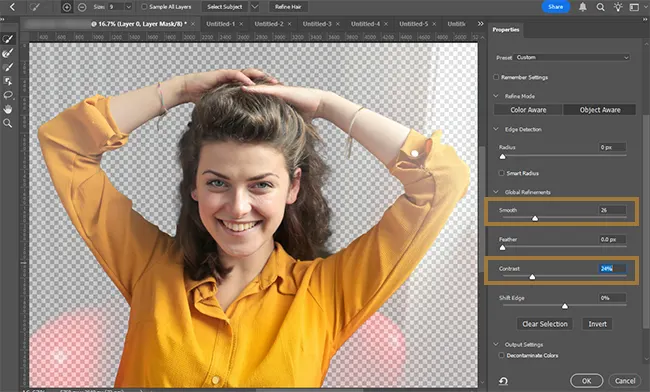Collapse the Output Settings section
This screenshot has height=392, width=650.
(x=496, y=344)
